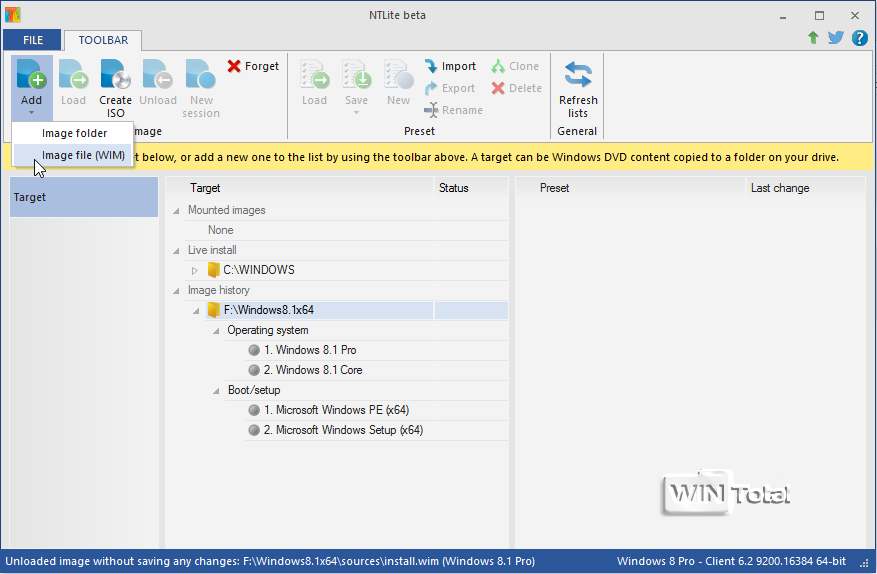Select 1. Microsoft Windows PE (x64)

[337, 410]
